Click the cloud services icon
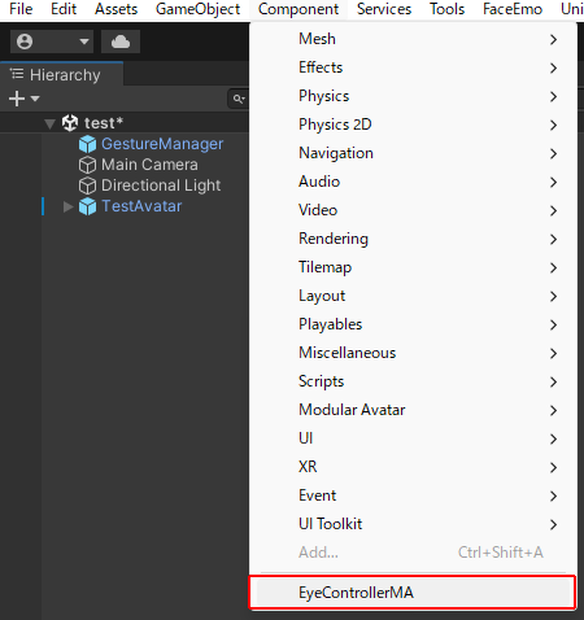Viewport: 584px width, 620px height. [x=121, y=42]
